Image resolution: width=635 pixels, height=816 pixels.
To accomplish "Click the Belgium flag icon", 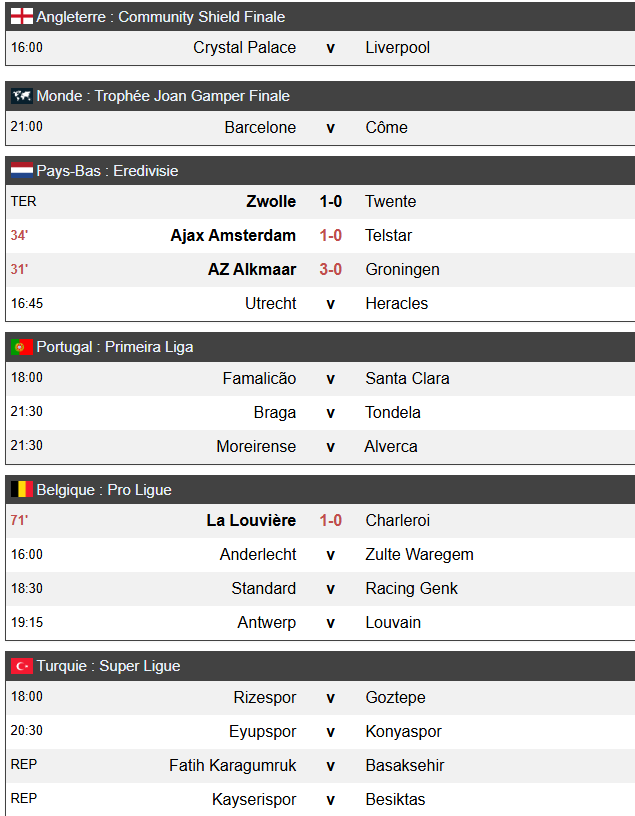I will 22,490.
